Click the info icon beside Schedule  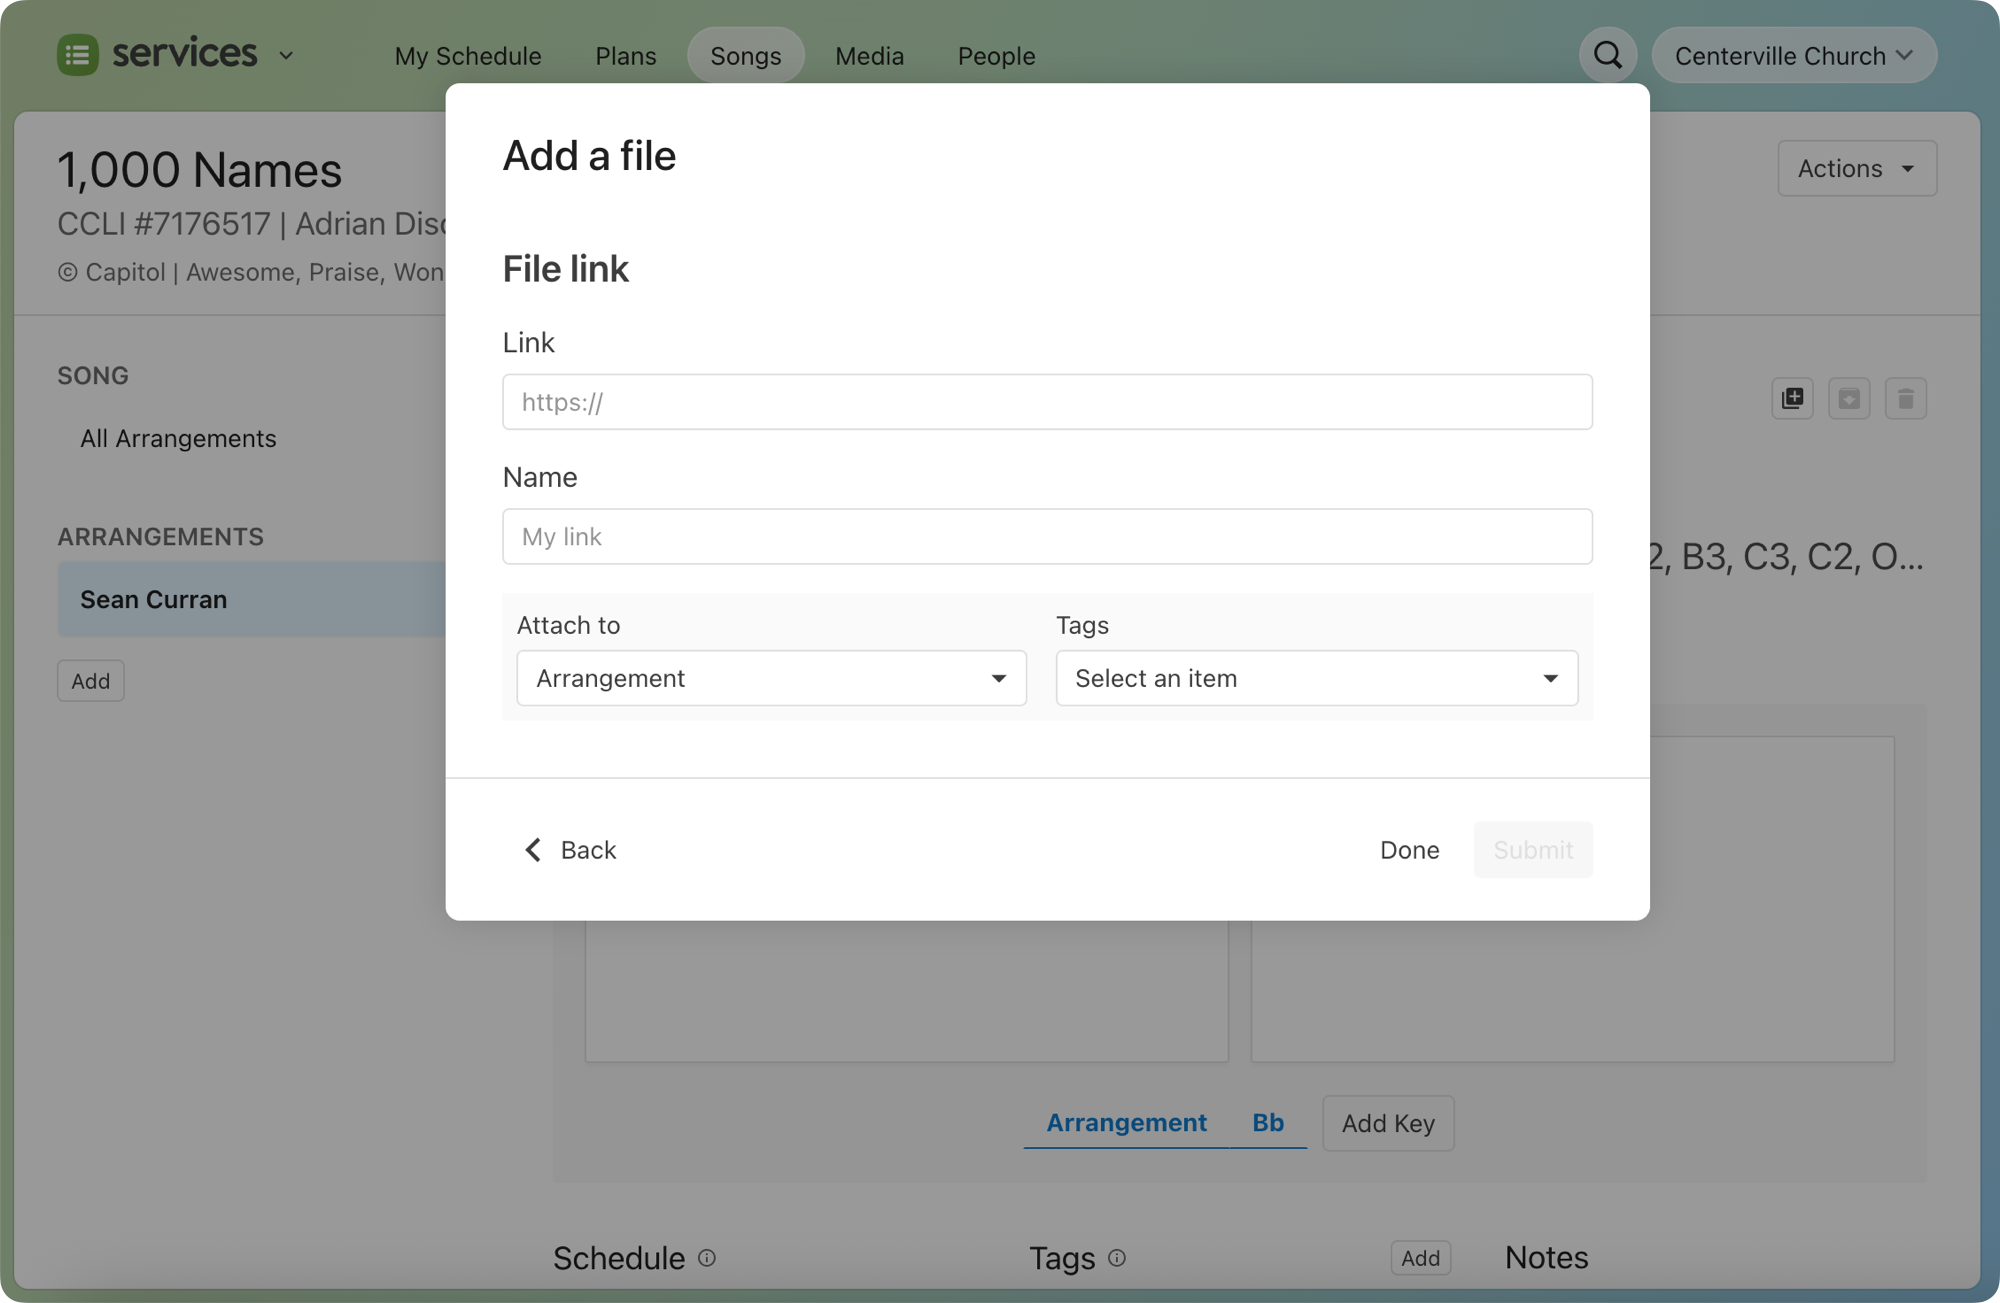click(706, 1258)
